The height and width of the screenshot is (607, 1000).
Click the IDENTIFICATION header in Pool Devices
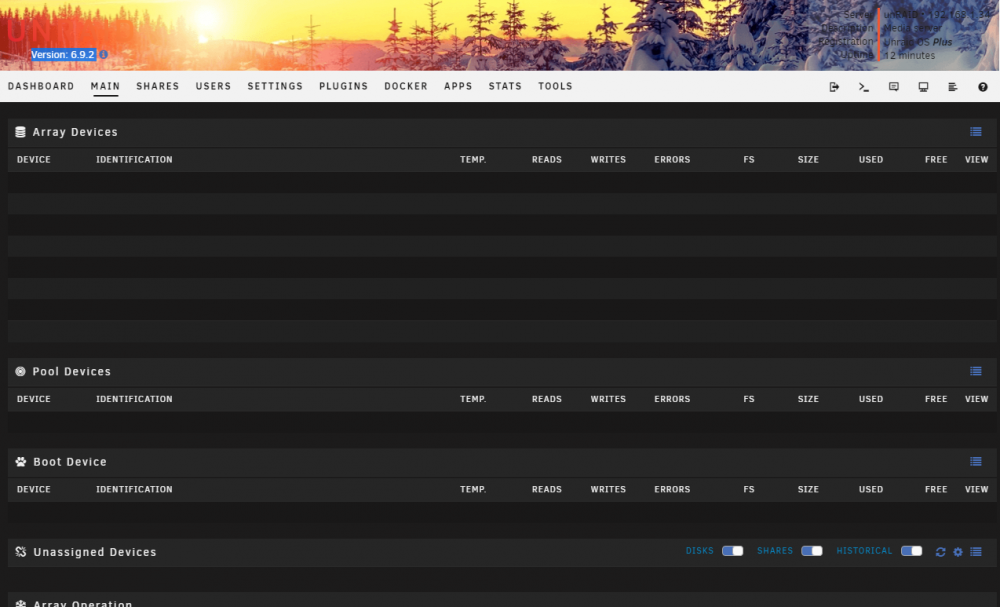(x=134, y=399)
